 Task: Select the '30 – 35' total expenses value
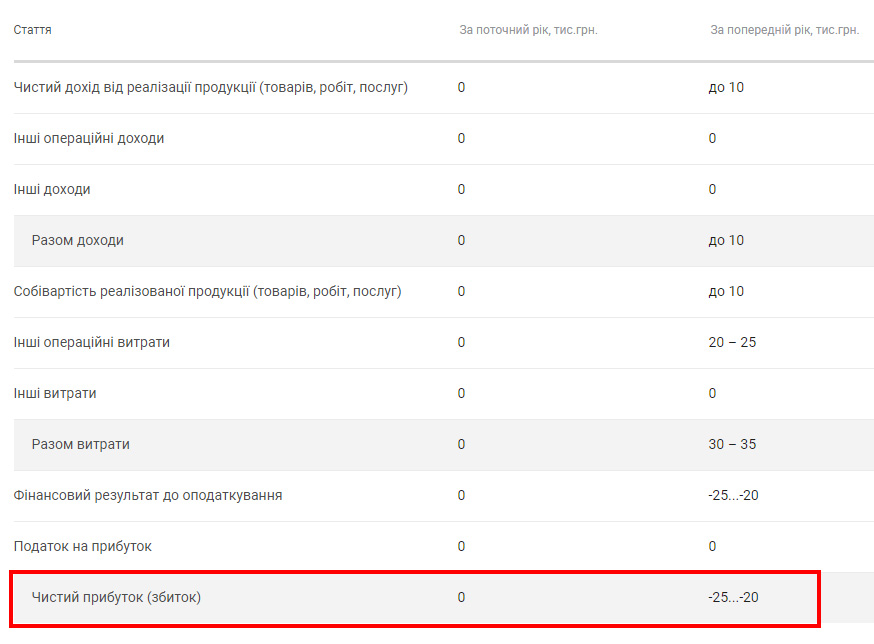732,444
